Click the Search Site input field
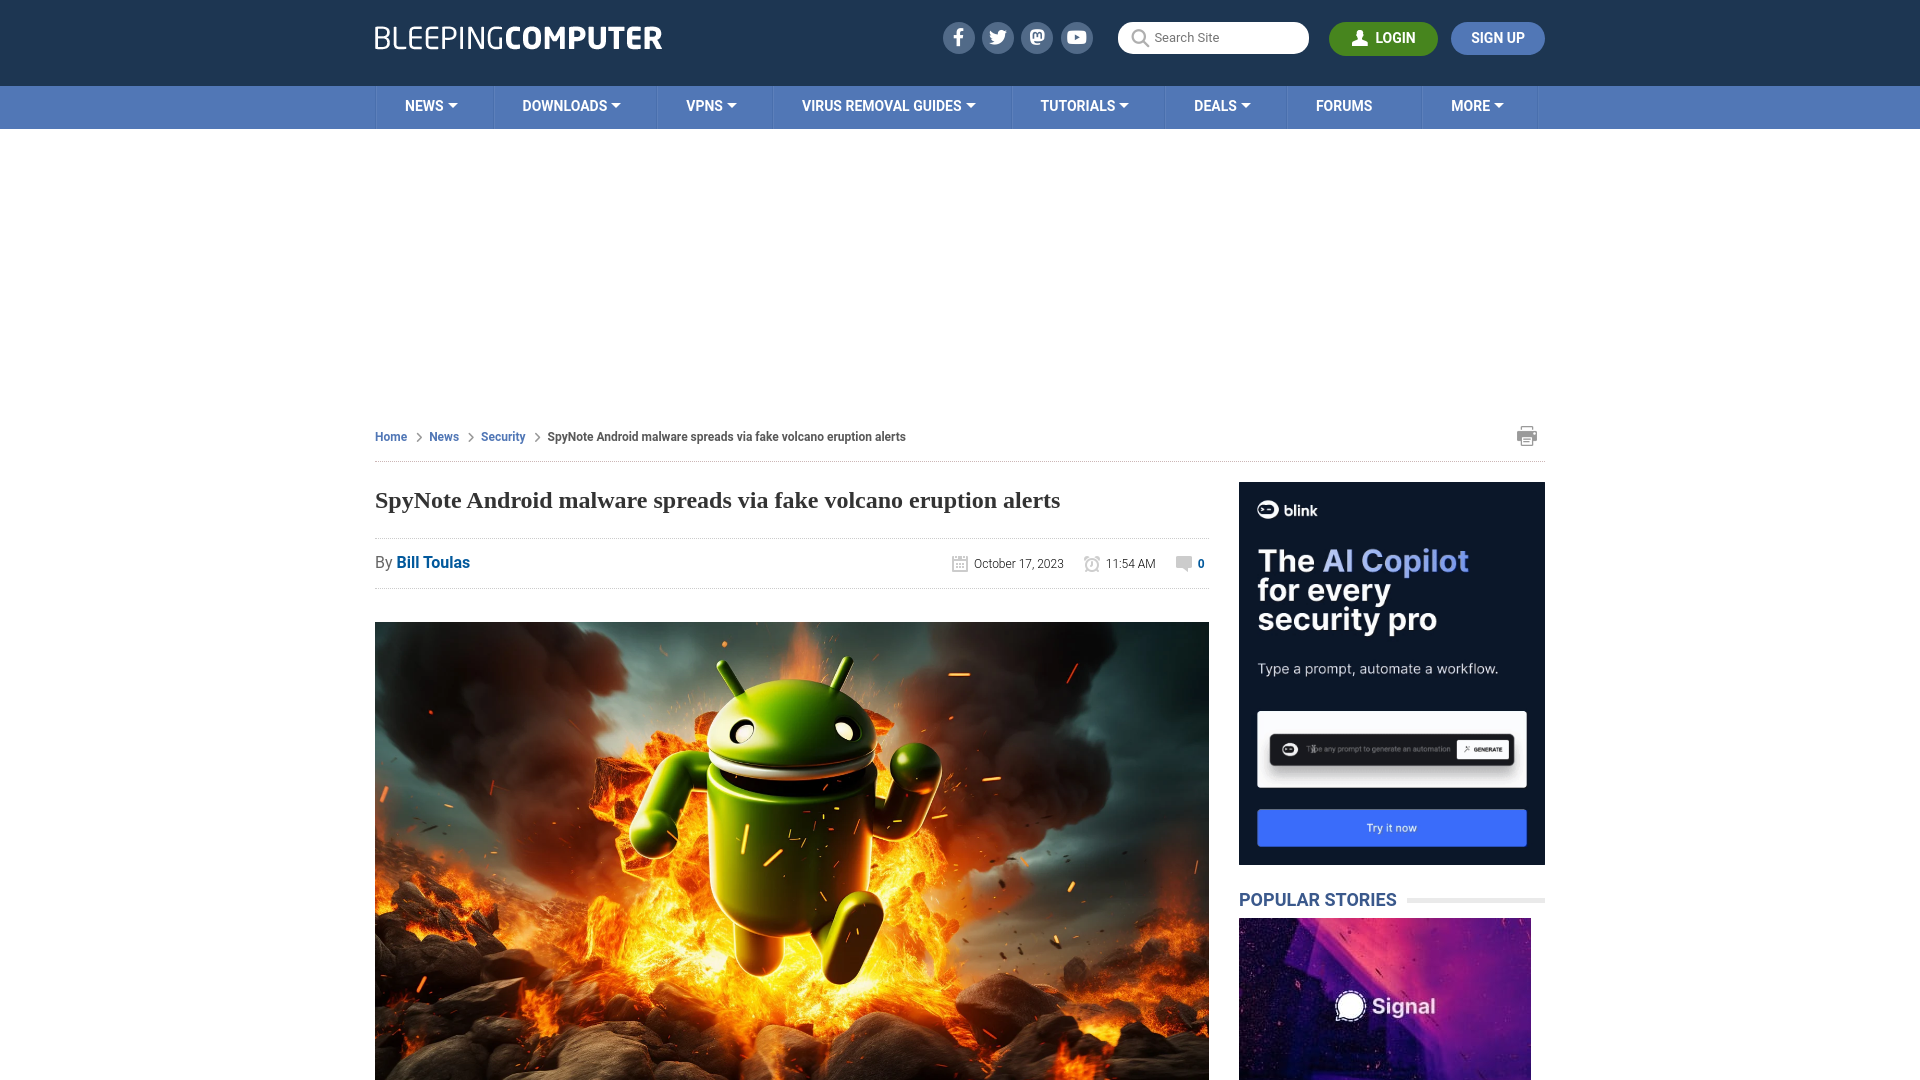Screen dimensions: 1920x1080 coord(1213,37)
